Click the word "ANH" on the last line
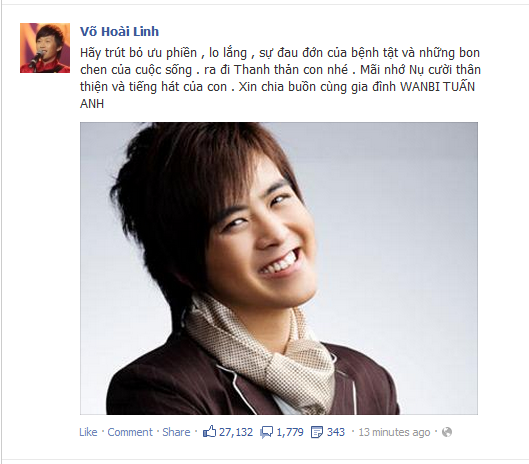The image size is (529, 464). (x=92, y=104)
